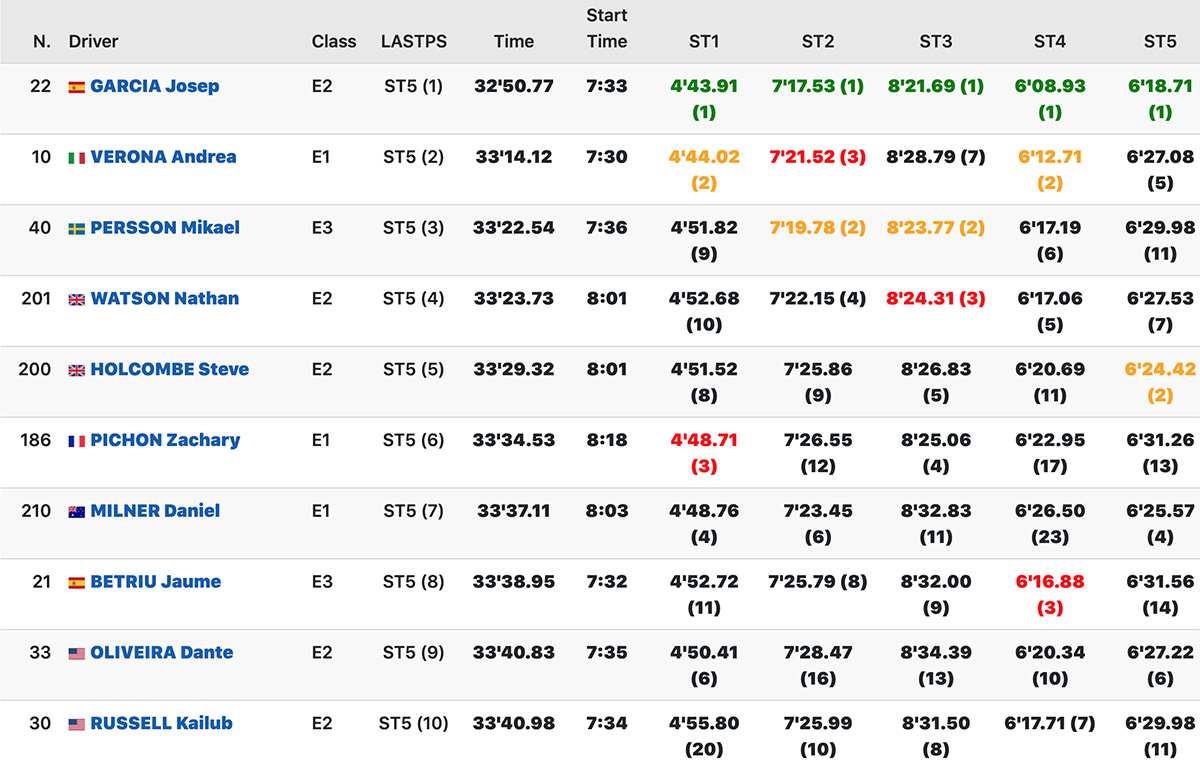Click the Spain flag beside BETRIU Jaume
This screenshot has width=1200, height=769.
pyautogui.click(x=76, y=584)
